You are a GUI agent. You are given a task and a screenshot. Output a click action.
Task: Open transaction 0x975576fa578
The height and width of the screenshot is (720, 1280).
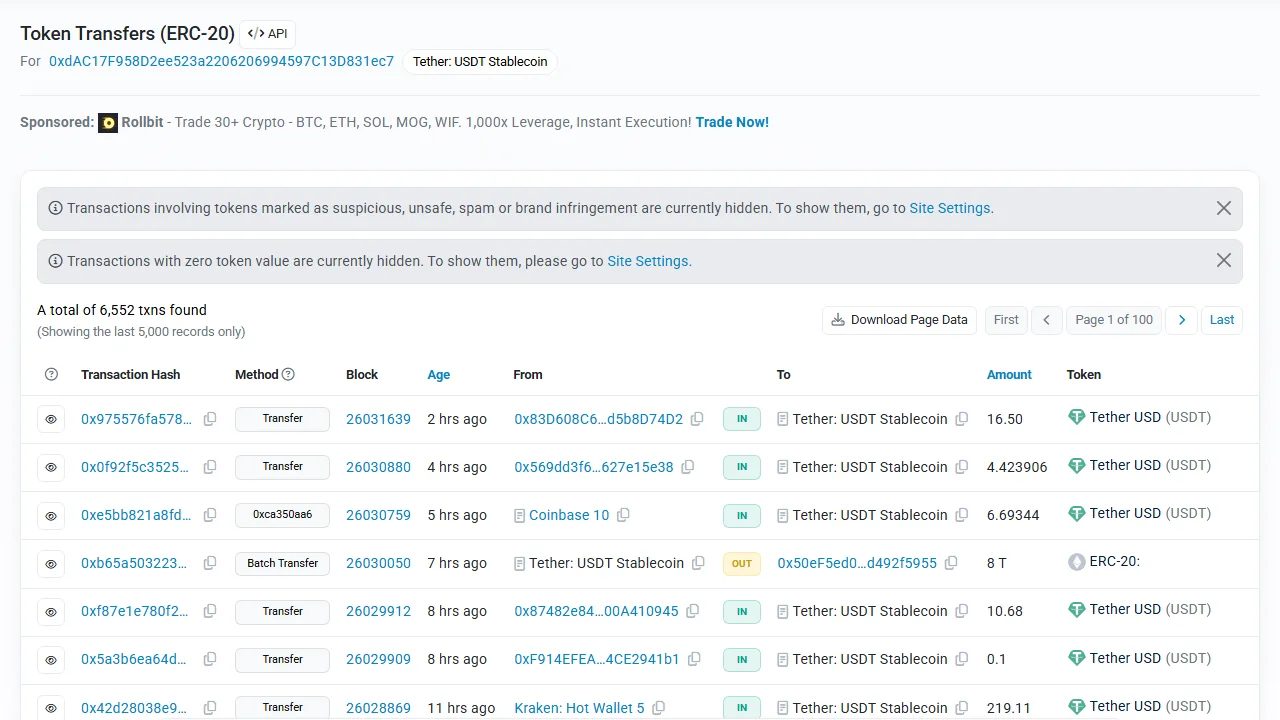(136, 419)
